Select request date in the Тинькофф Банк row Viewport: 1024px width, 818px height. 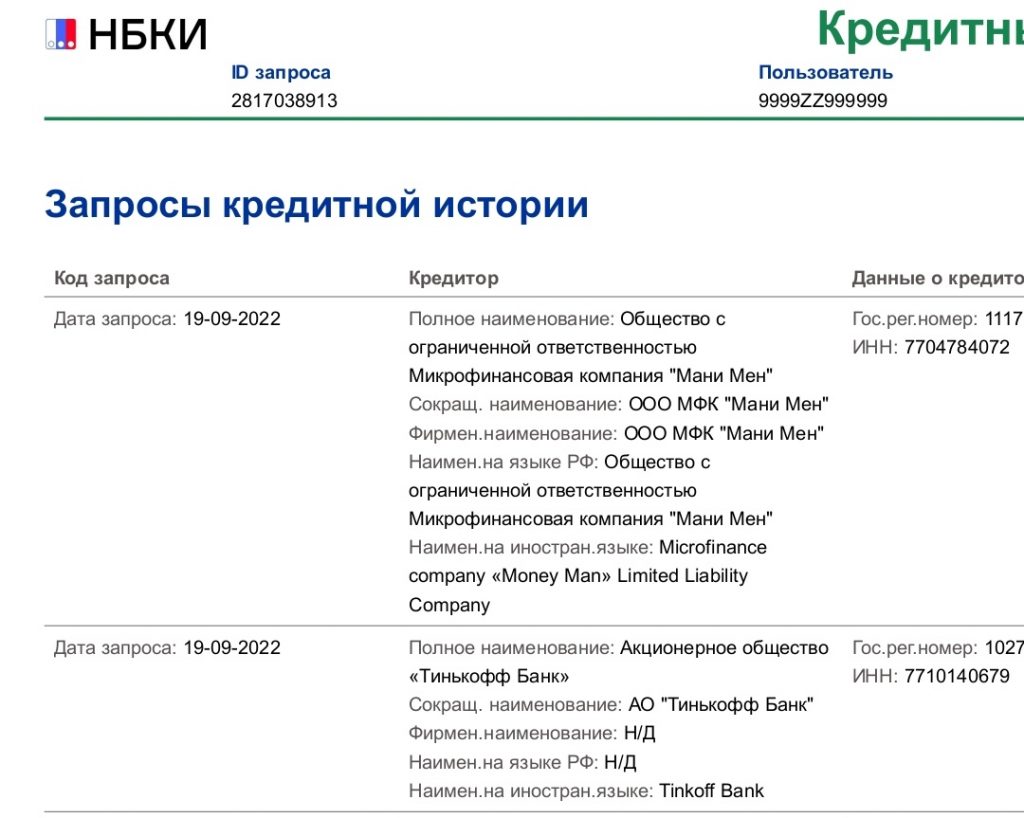[232, 648]
